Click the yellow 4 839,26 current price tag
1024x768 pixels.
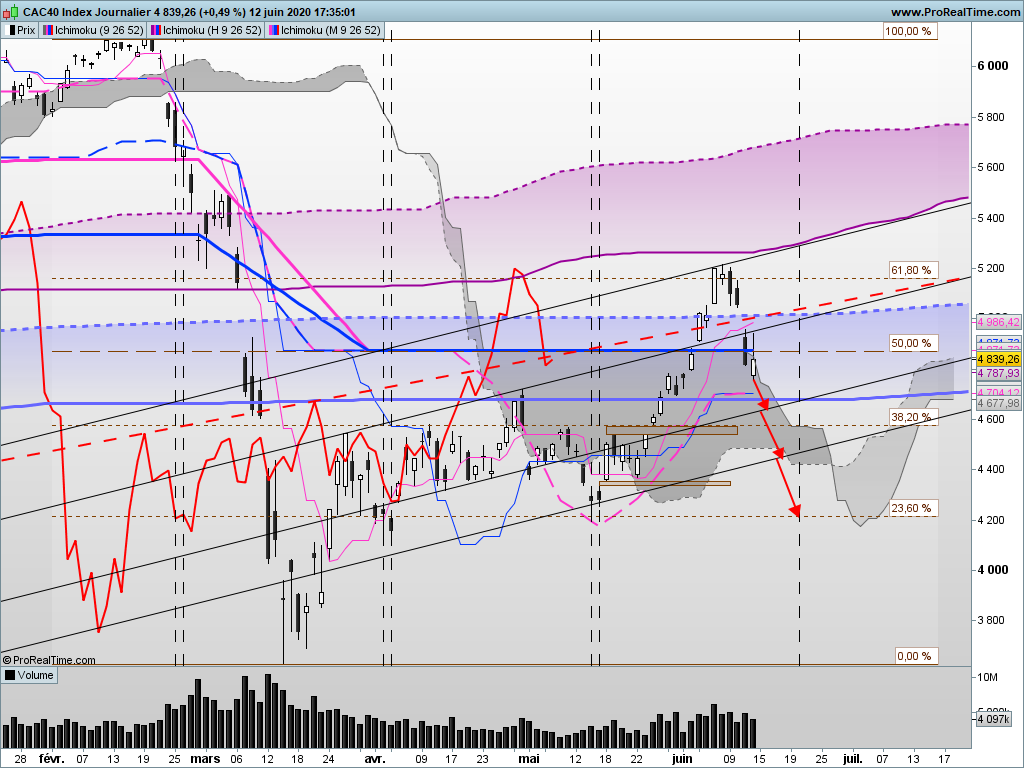998,358
